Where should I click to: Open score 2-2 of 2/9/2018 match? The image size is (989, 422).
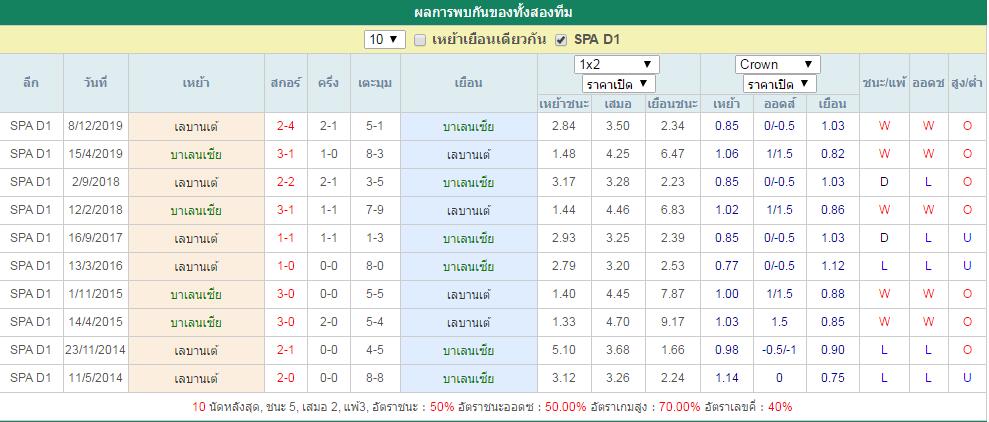pyautogui.click(x=285, y=182)
